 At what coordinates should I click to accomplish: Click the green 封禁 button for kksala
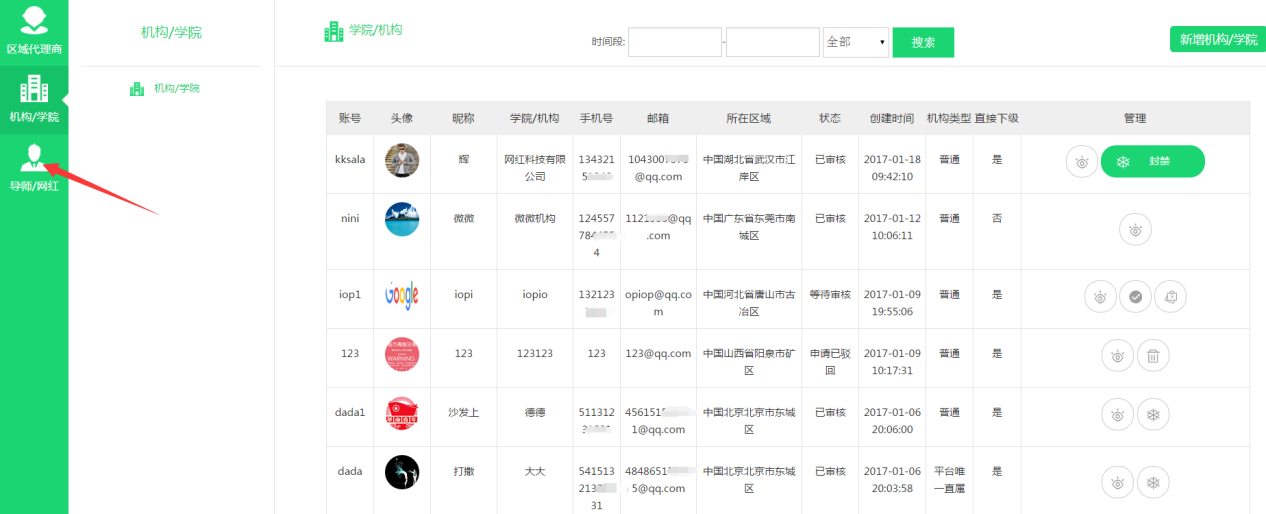click(x=1153, y=162)
